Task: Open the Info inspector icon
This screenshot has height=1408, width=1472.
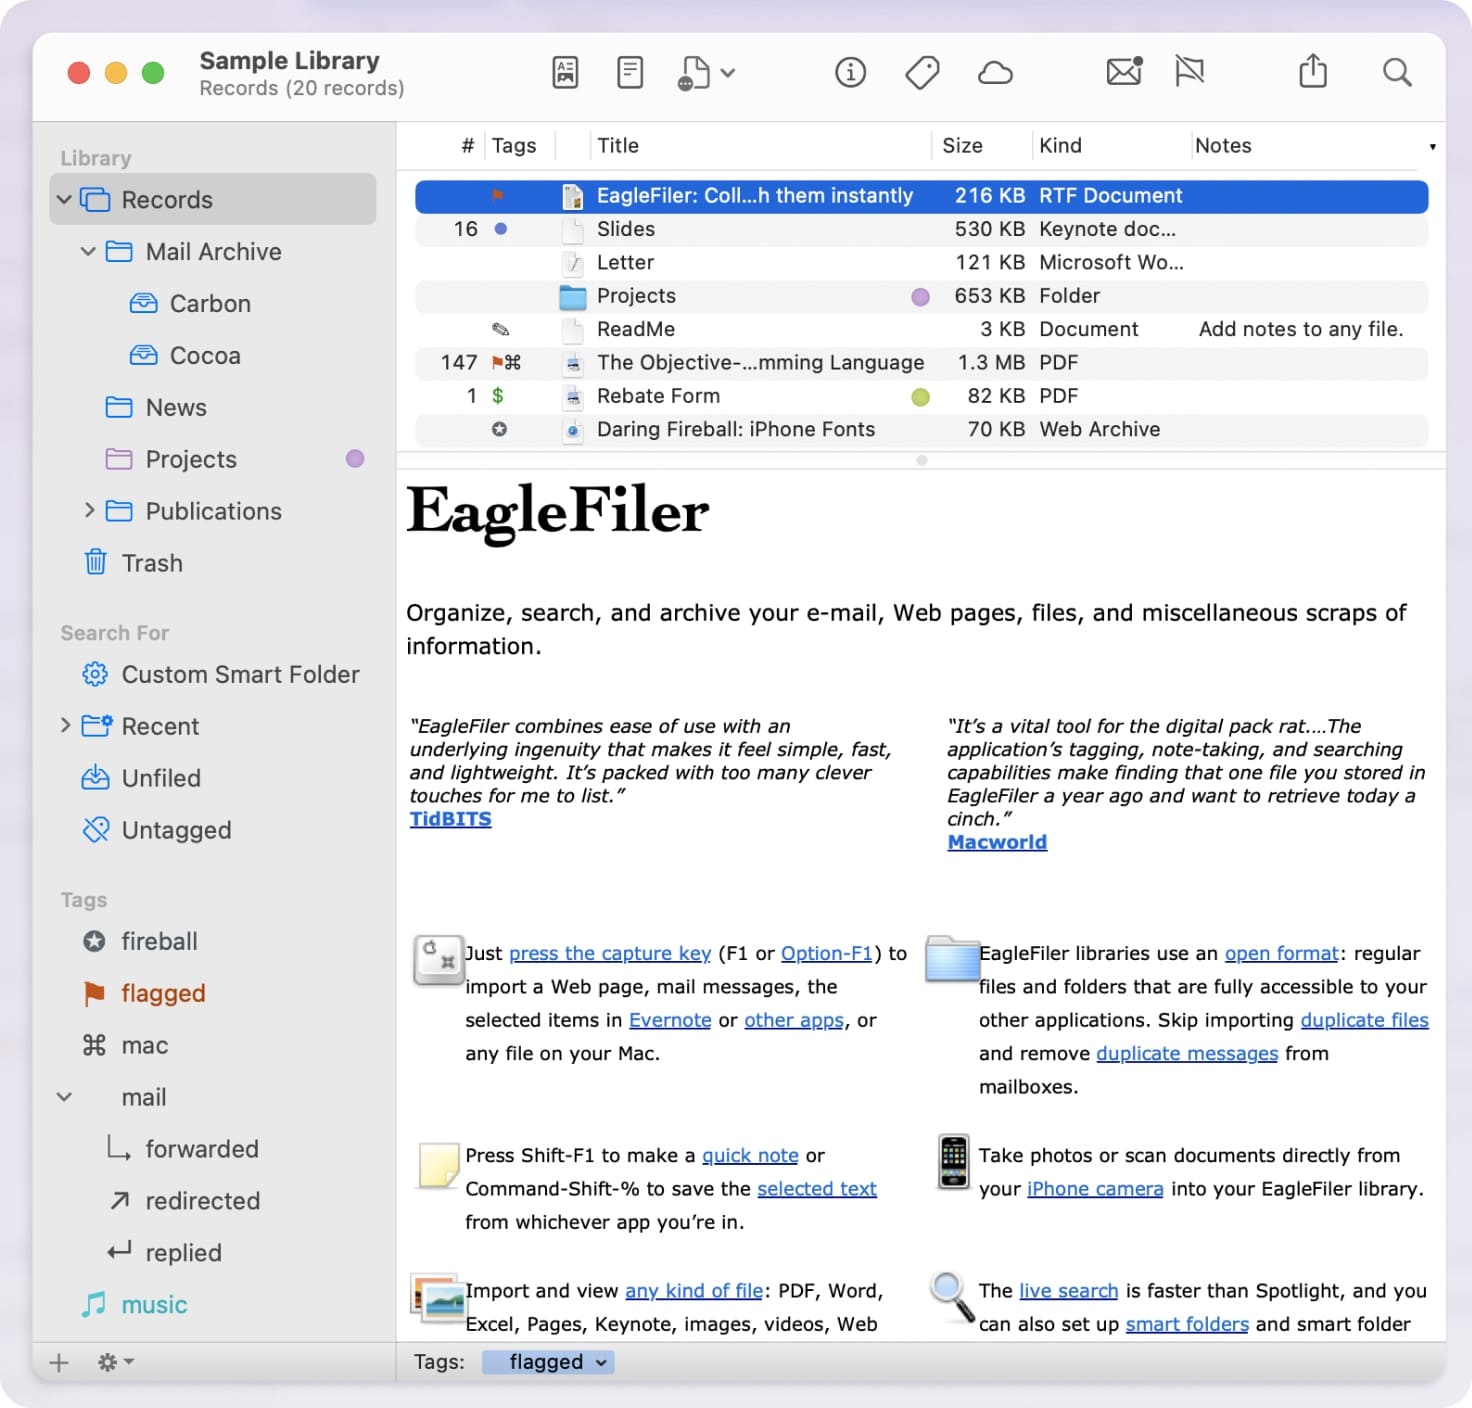Action: pos(849,71)
